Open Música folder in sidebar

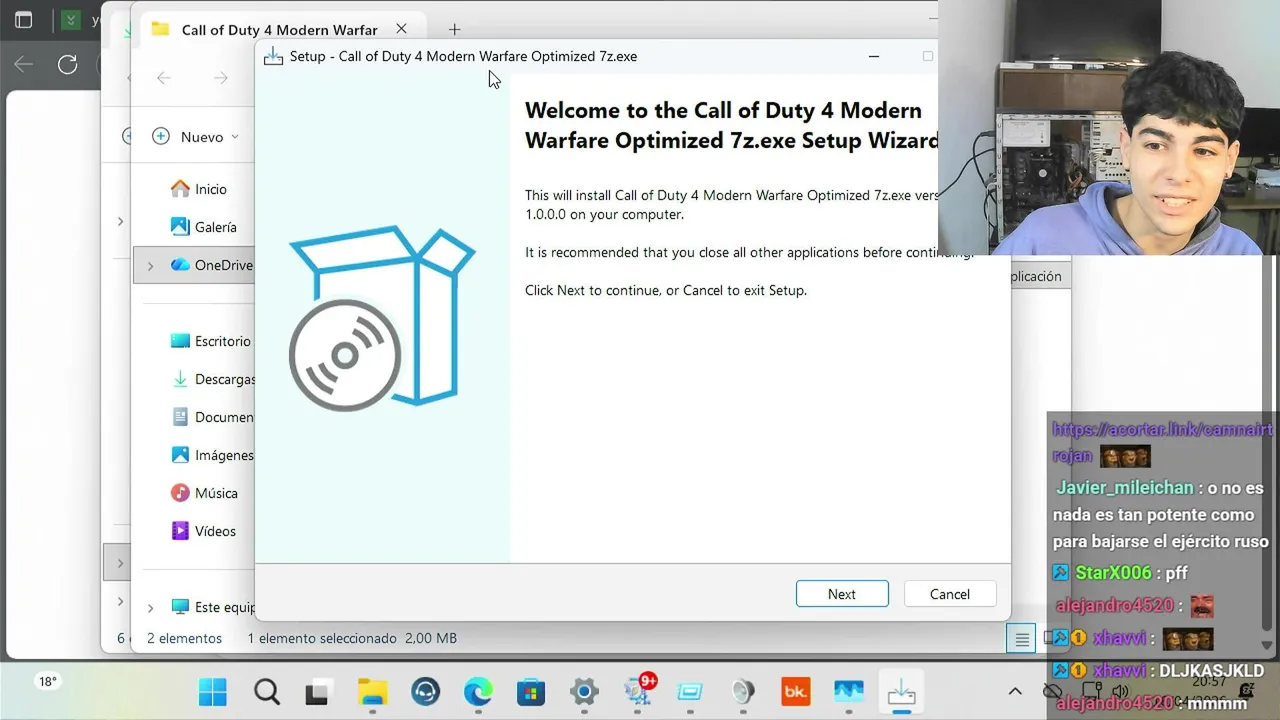[216, 493]
